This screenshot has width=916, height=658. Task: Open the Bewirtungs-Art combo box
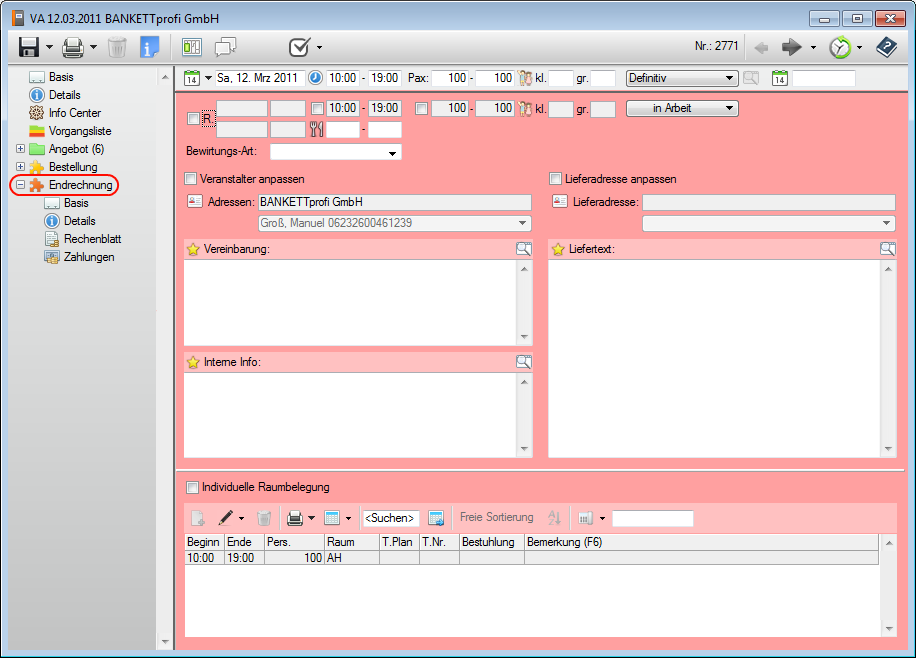click(x=335, y=153)
